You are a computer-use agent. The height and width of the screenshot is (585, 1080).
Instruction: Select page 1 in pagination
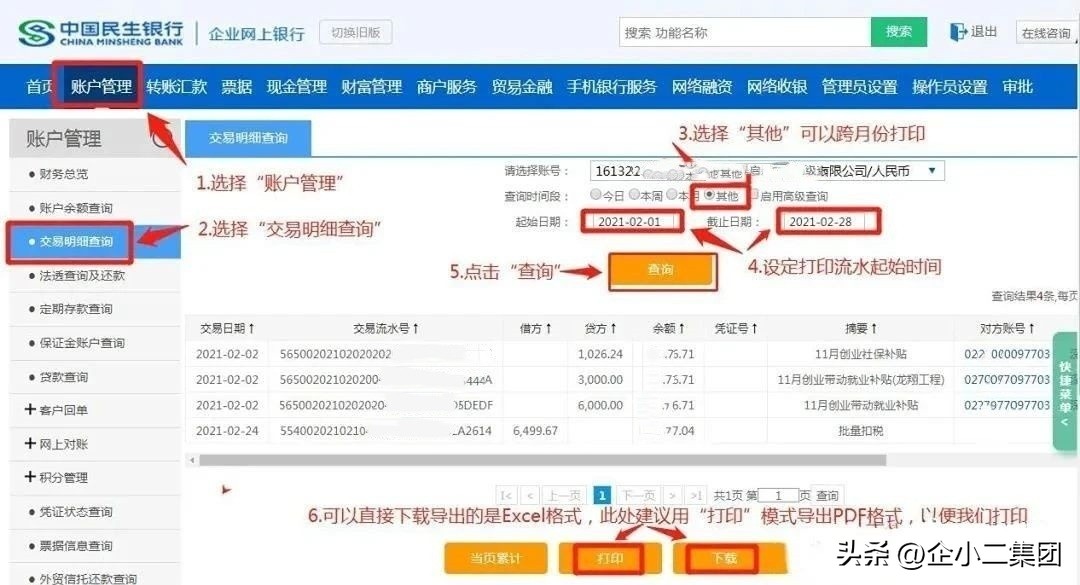point(602,495)
